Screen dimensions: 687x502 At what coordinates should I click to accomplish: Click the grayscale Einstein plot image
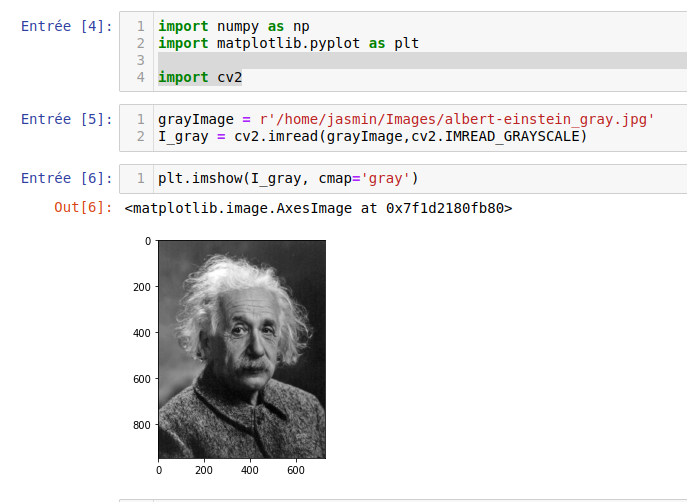(242, 349)
